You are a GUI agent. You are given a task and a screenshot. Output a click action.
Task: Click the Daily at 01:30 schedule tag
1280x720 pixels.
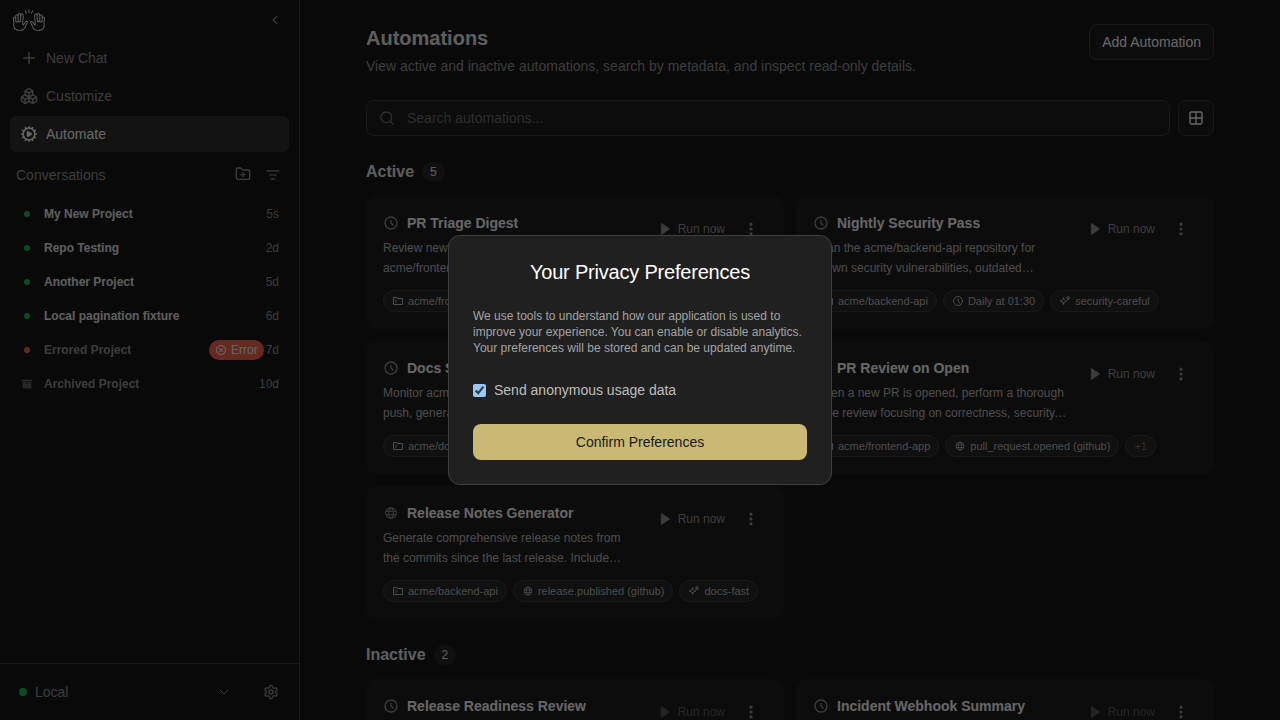coord(994,301)
